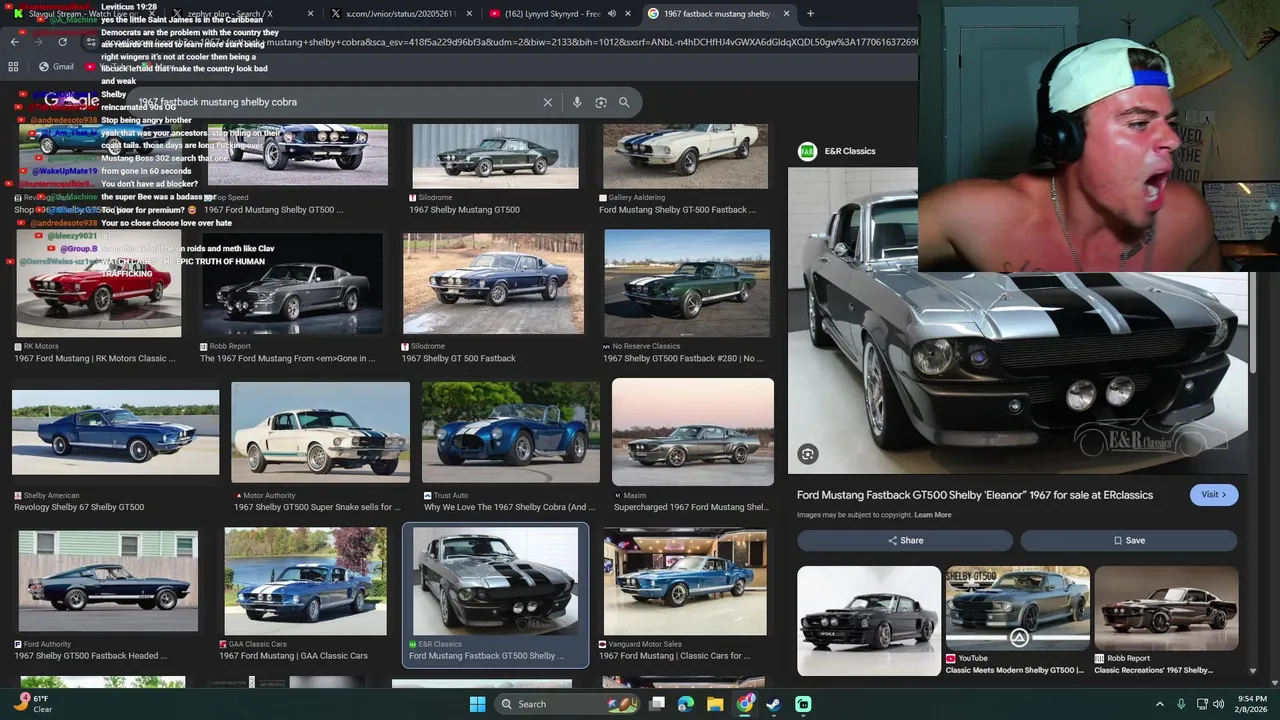1280x720 pixels.
Task: Go back to the previous page
Action: 14,42
